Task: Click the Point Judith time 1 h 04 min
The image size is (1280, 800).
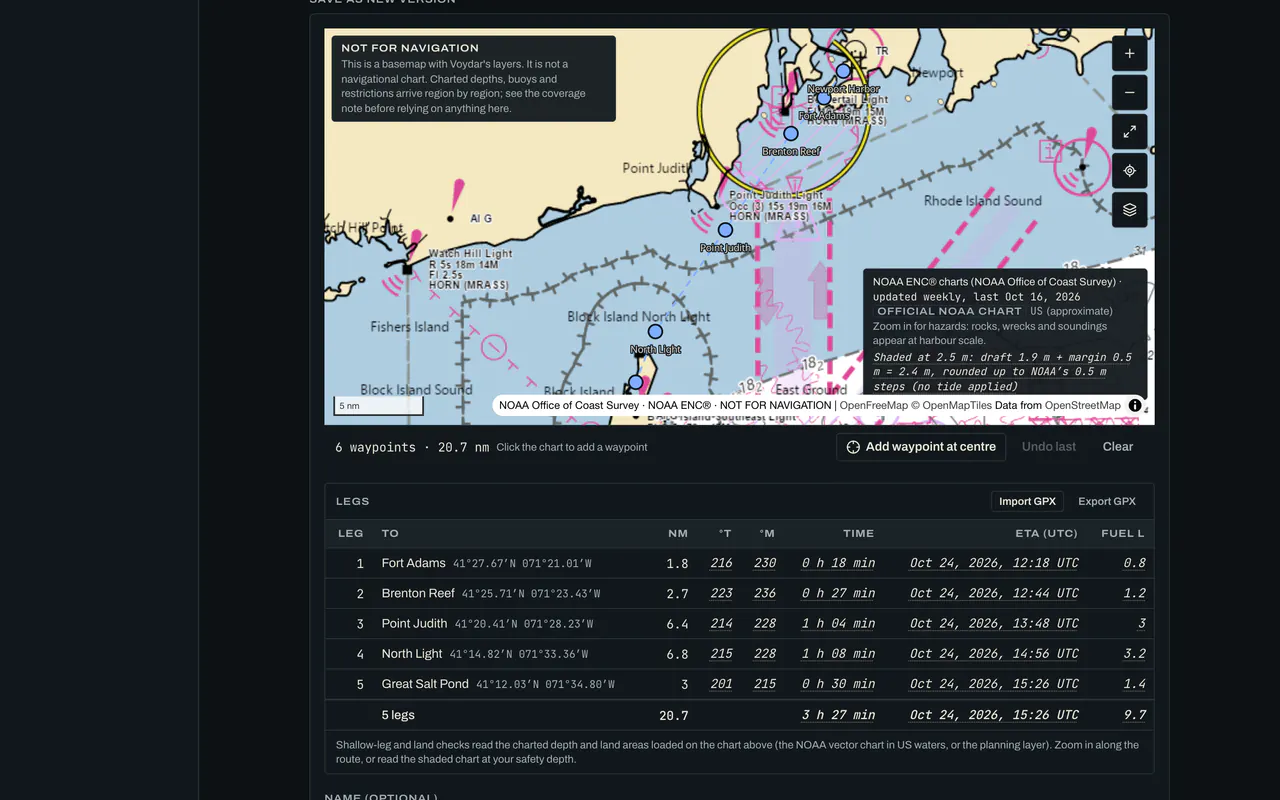Action: (838, 623)
